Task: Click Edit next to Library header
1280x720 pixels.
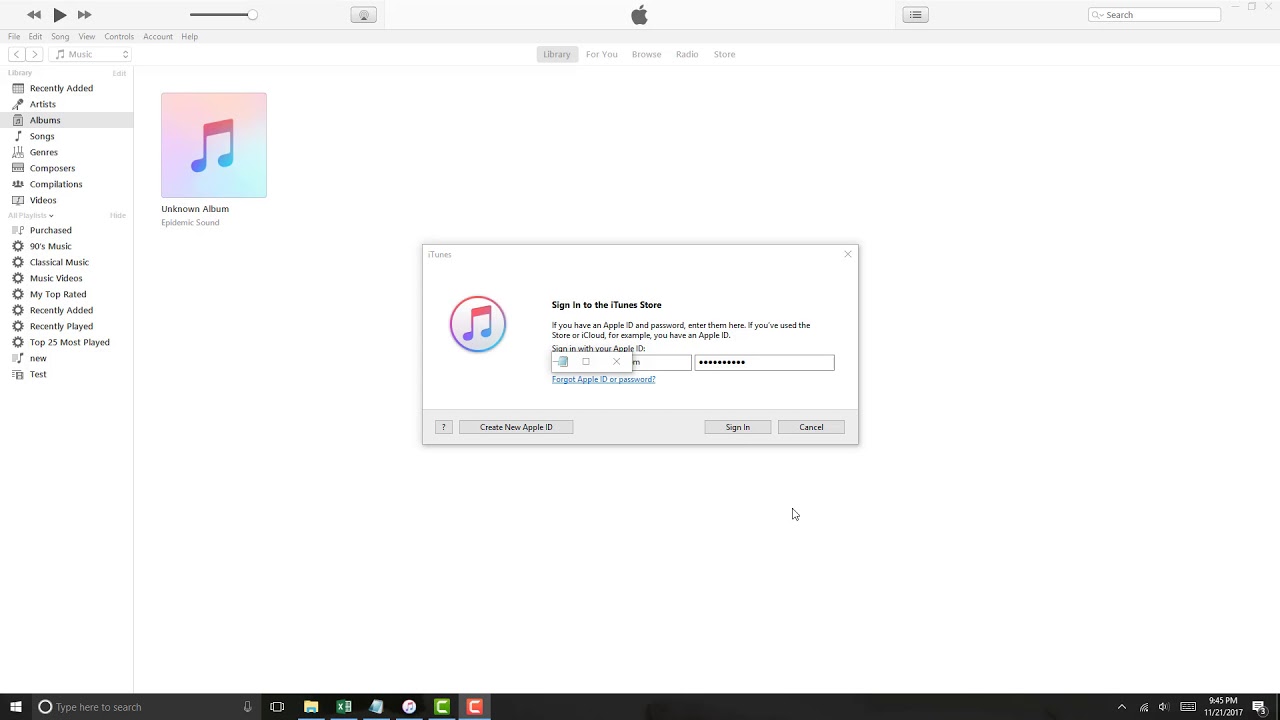Action: (119, 73)
